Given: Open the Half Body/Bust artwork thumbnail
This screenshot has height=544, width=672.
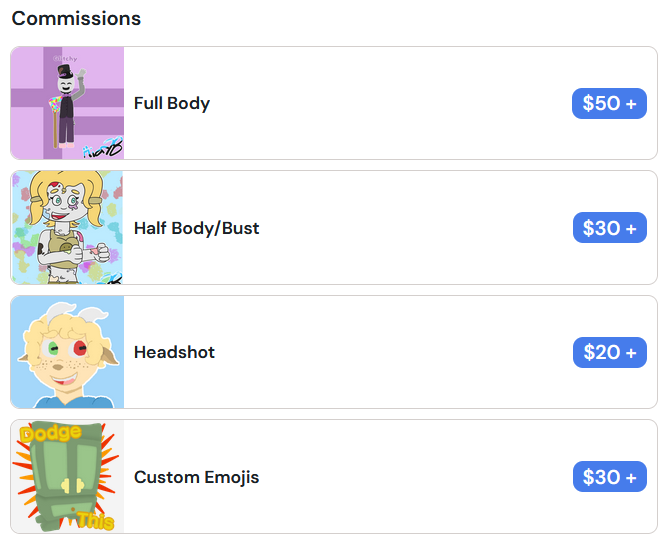Looking at the screenshot, I should pyautogui.click(x=67, y=228).
